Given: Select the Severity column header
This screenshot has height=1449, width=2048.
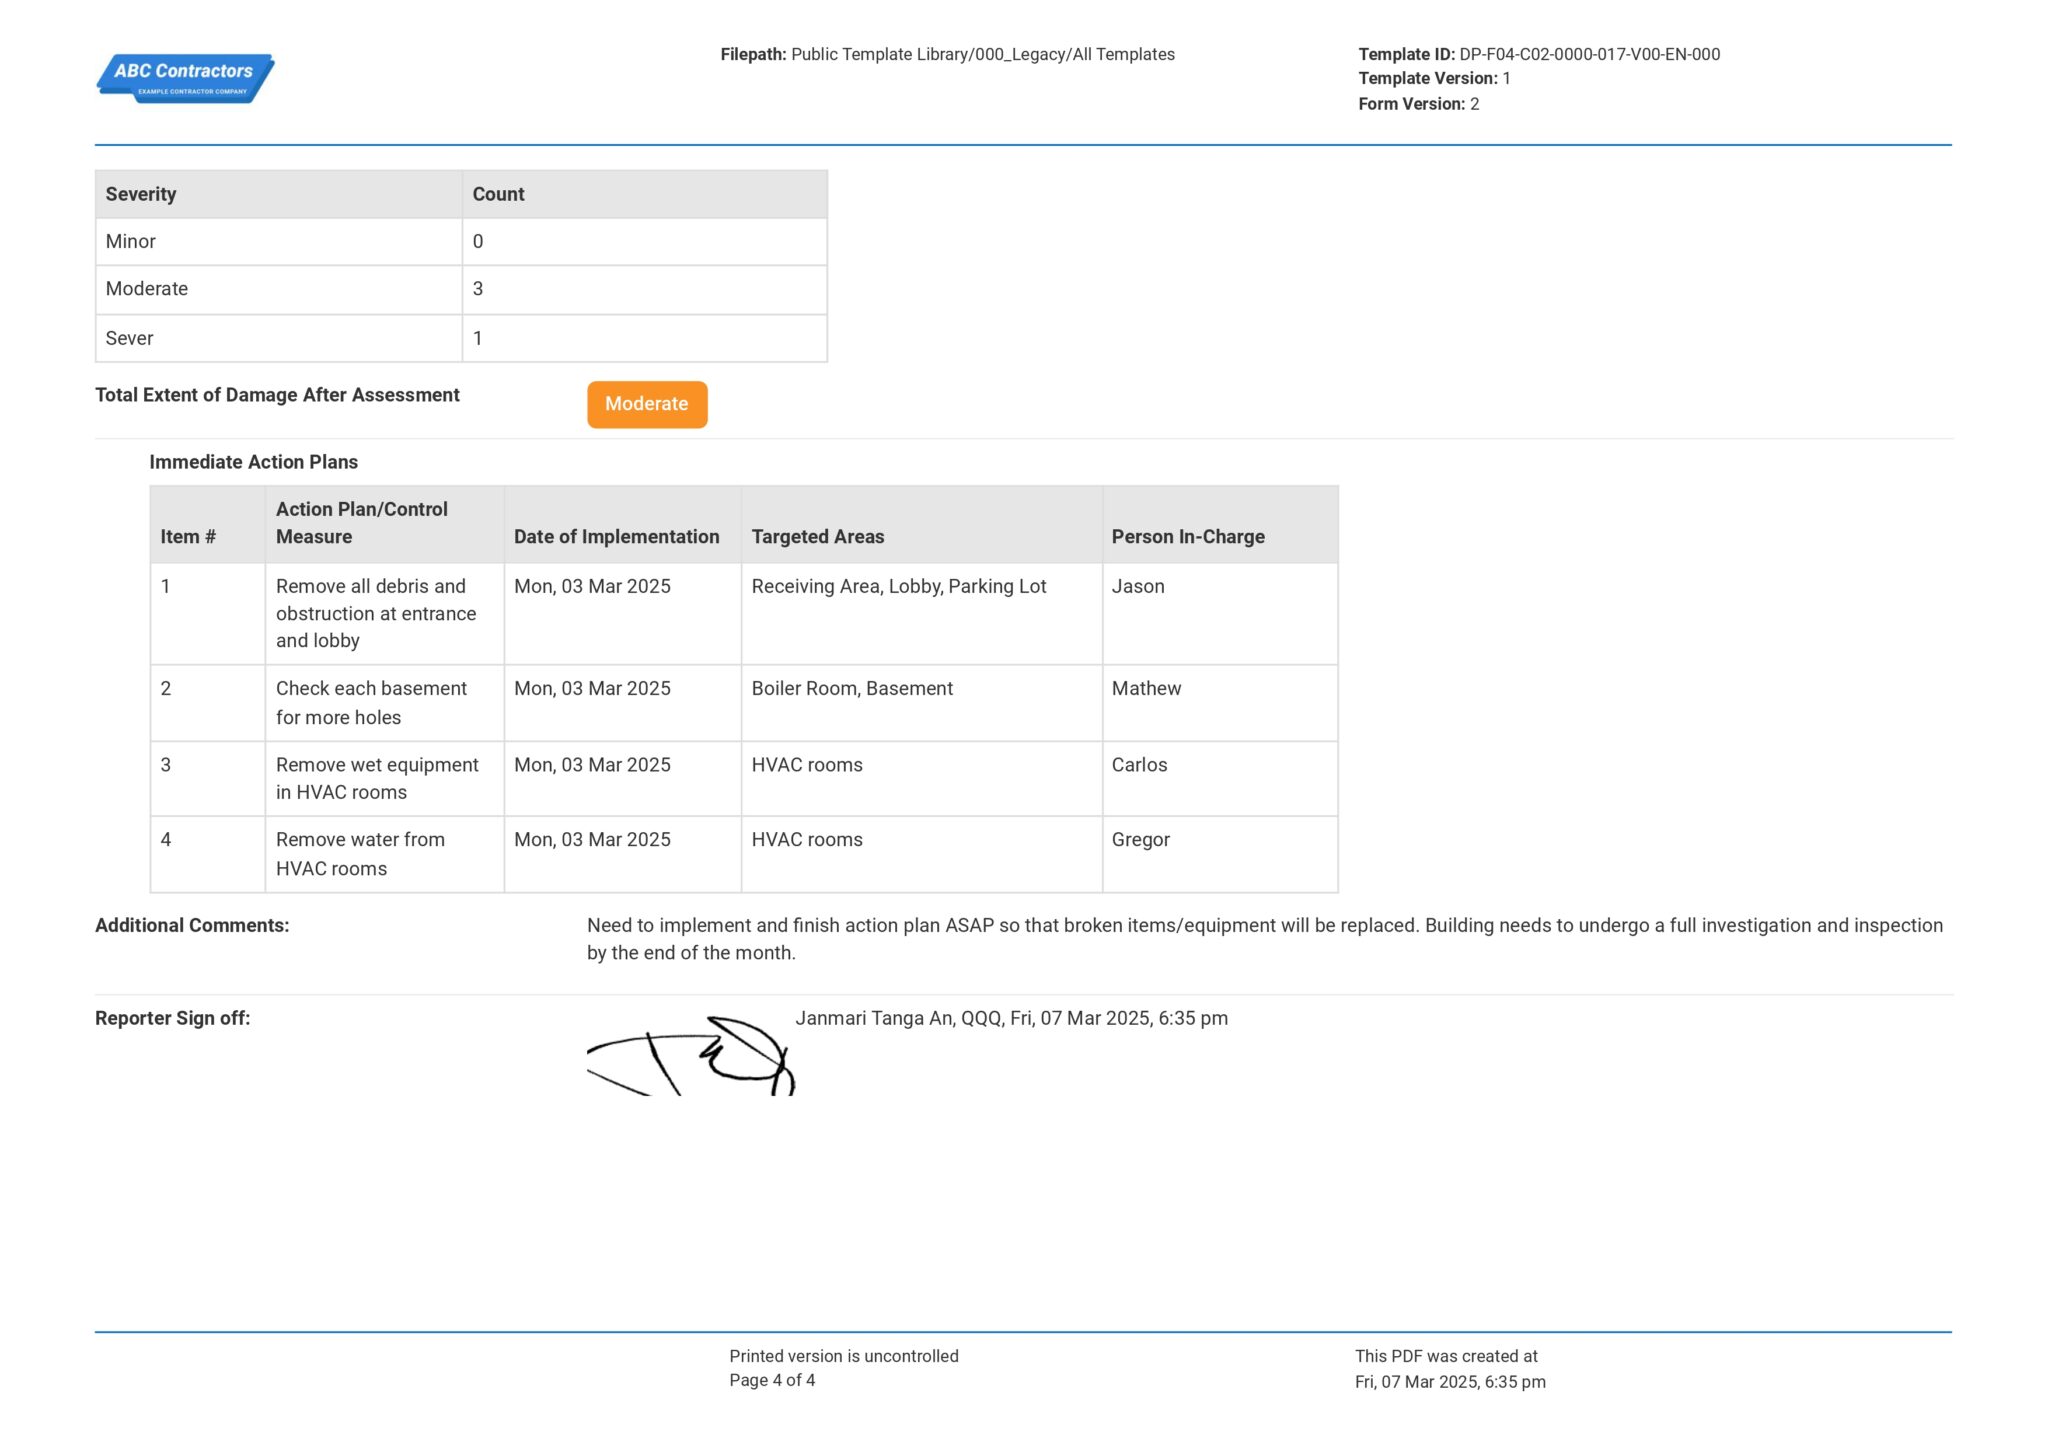Looking at the screenshot, I should (141, 194).
